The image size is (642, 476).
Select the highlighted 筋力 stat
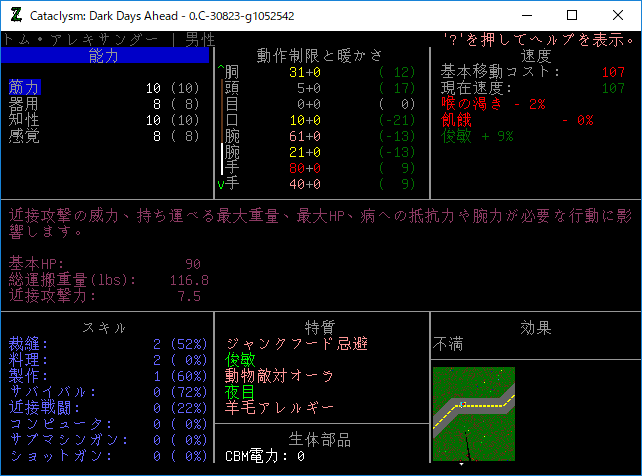(26, 88)
